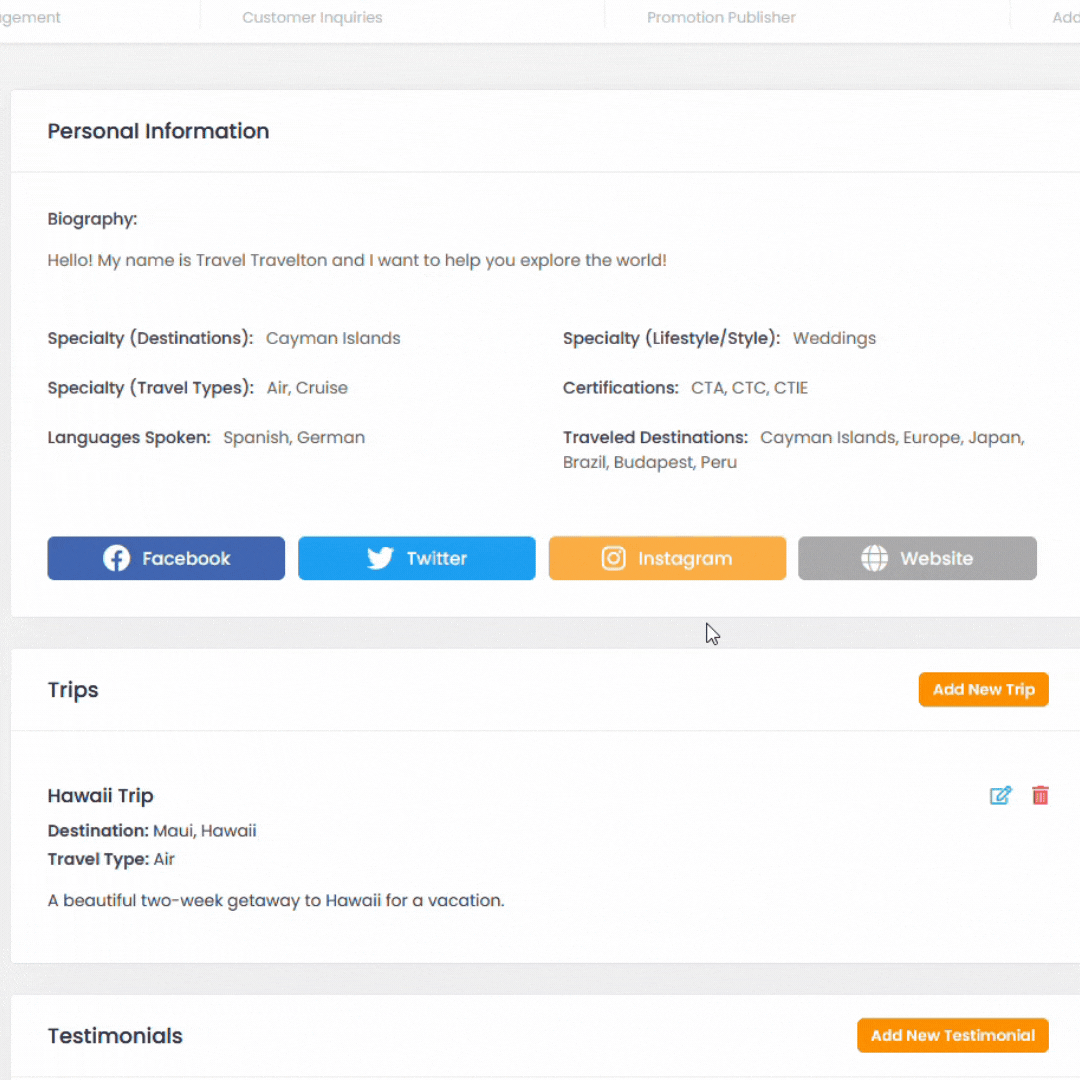This screenshot has height=1080, width=1080.
Task: Switch to the Promotion Publisher tab
Action: (x=721, y=17)
